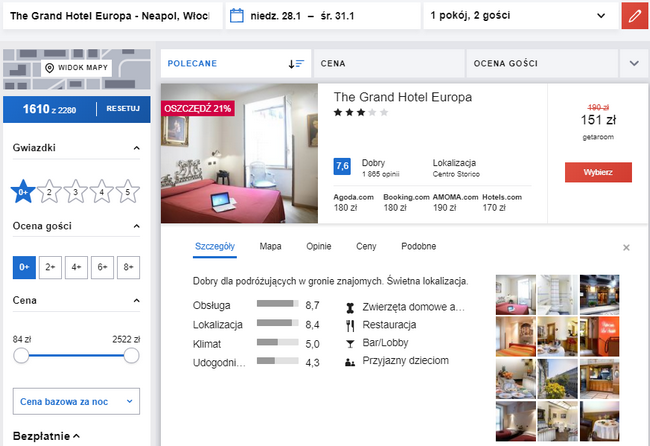Click the maximum price slider handle
Viewport: 650px width, 446px height.
coord(131,356)
